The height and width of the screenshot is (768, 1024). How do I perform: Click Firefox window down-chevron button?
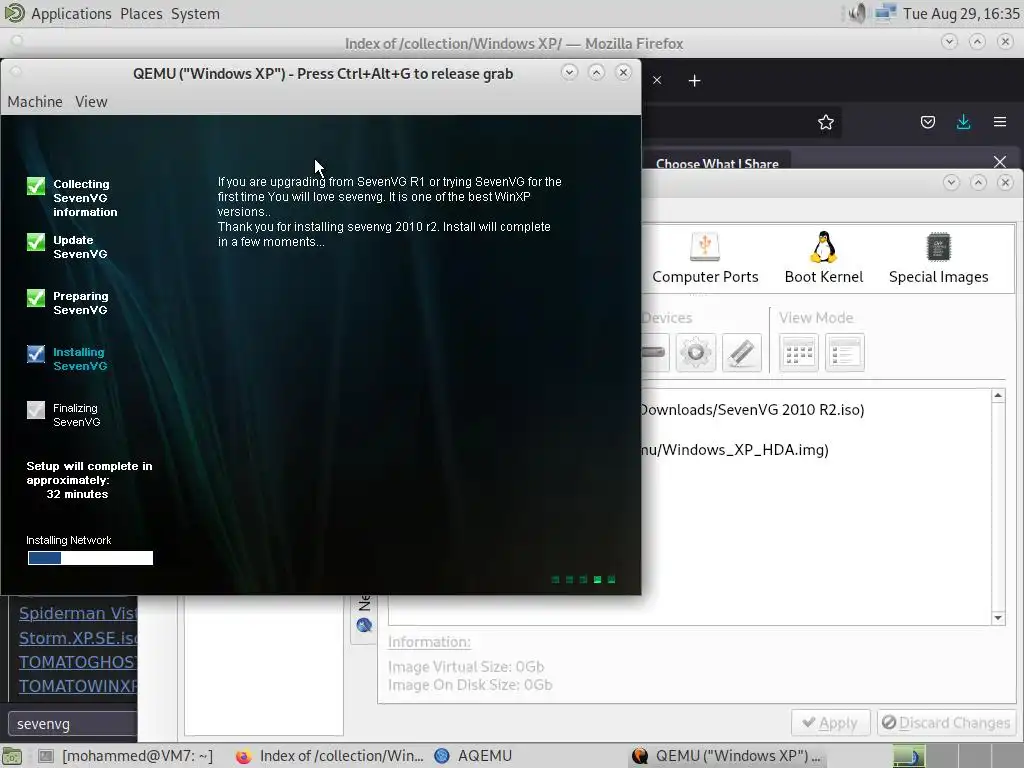(x=949, y=42)
